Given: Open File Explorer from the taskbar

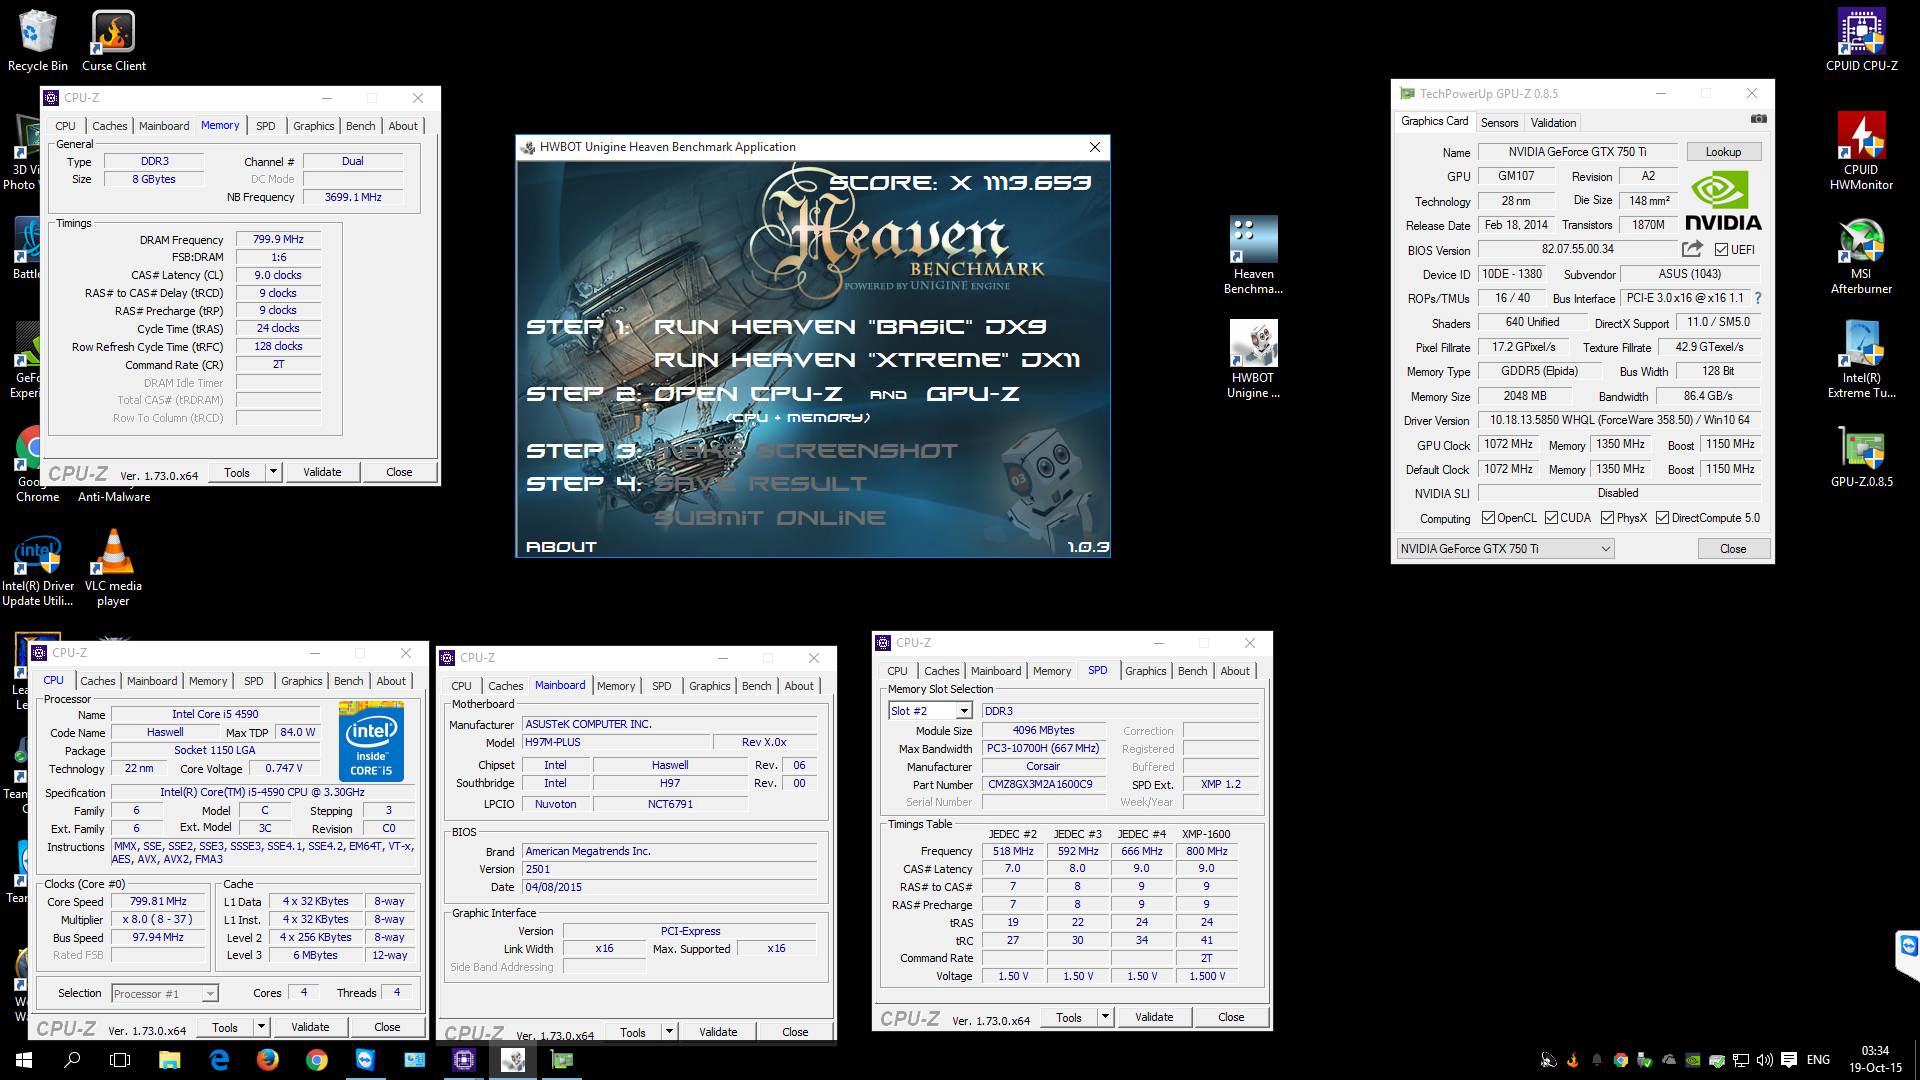Looking at the screenshot, I should [x=169, y=1060].
